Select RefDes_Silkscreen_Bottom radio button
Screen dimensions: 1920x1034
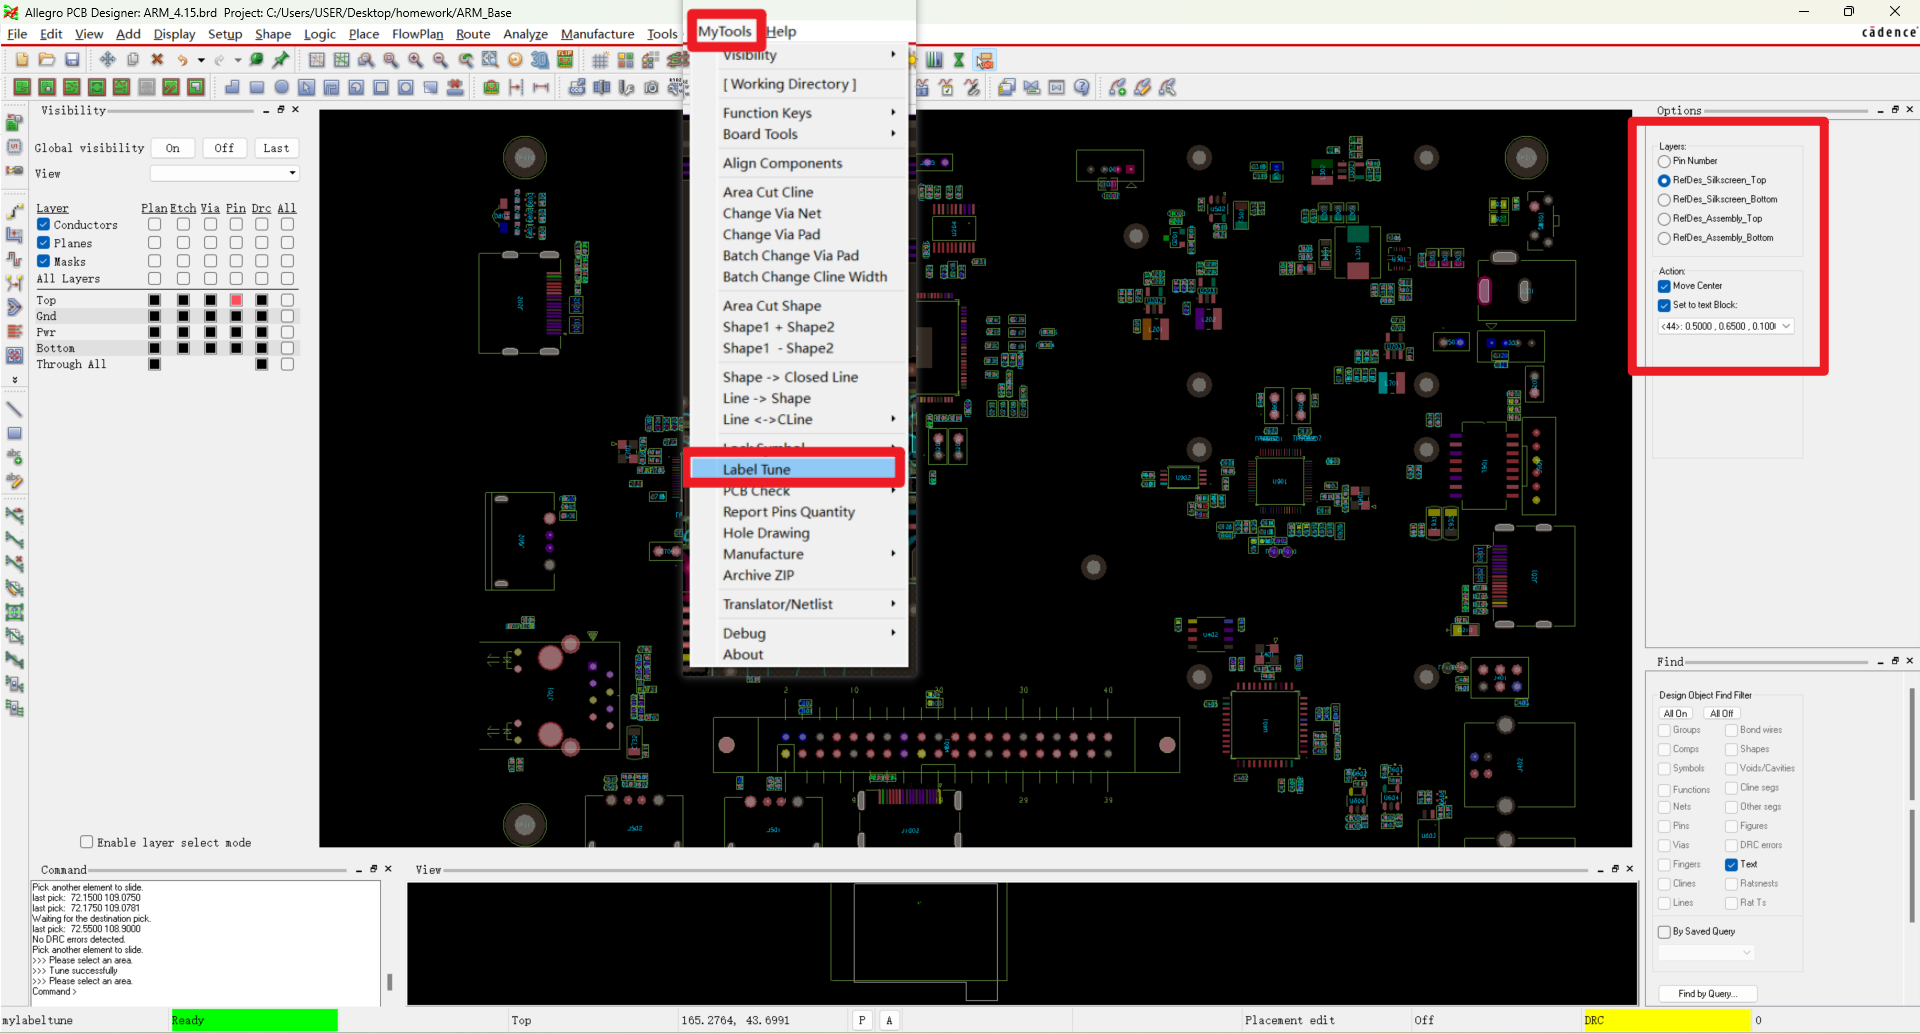[1664, 200]
